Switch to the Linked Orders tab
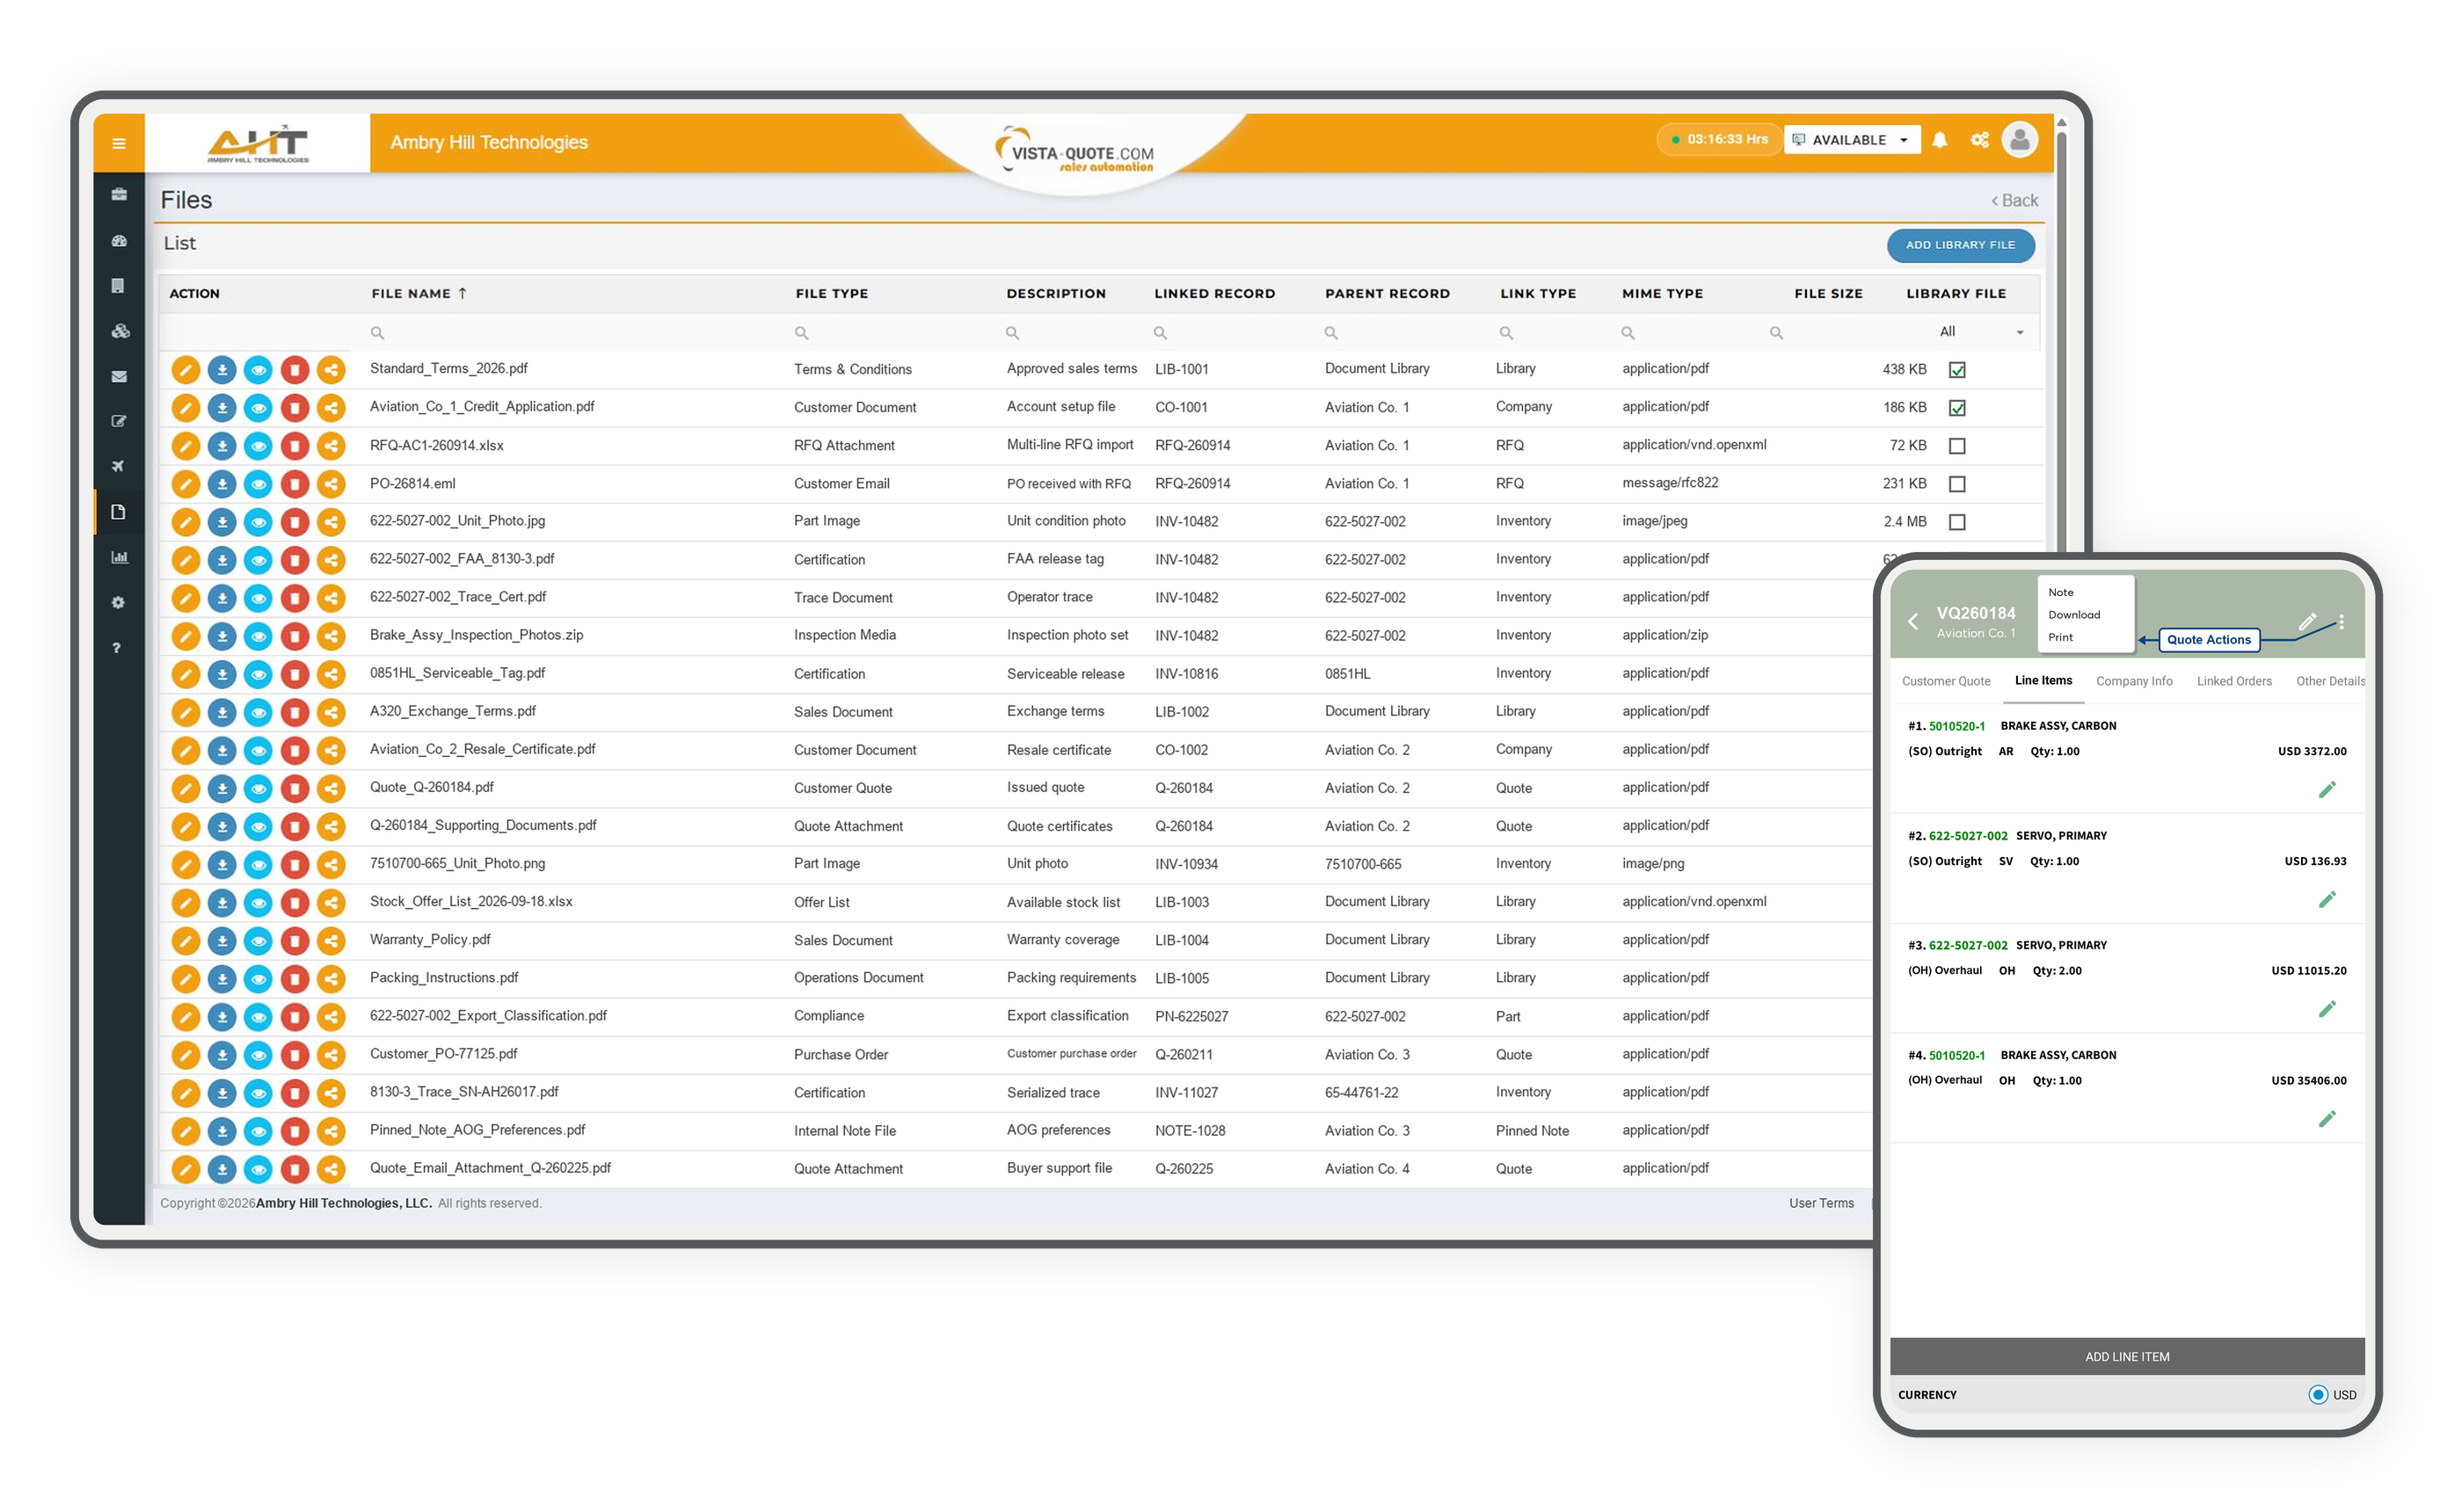 click(x=2234, y=682)
